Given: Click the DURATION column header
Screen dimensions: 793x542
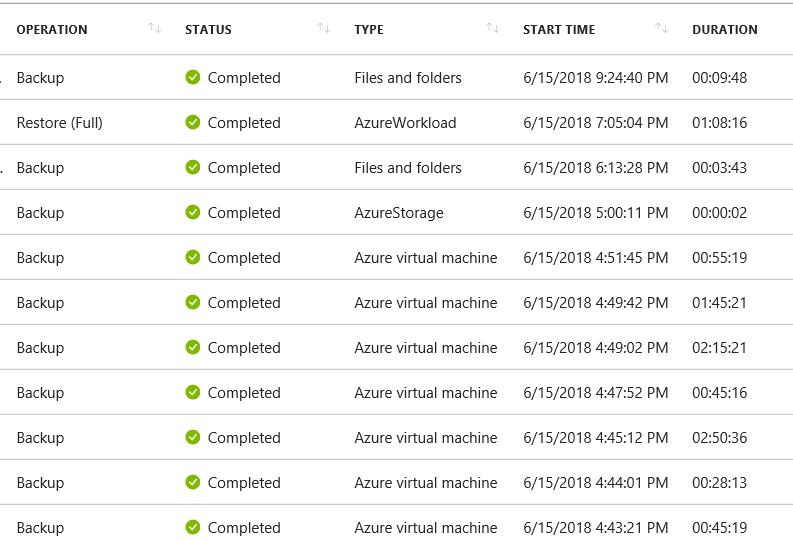Looking at the screenshot, I should tap(725, 30).
